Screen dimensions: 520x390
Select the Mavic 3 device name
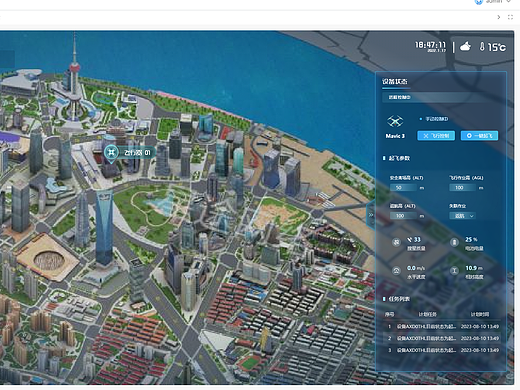(x=395, y=136)
